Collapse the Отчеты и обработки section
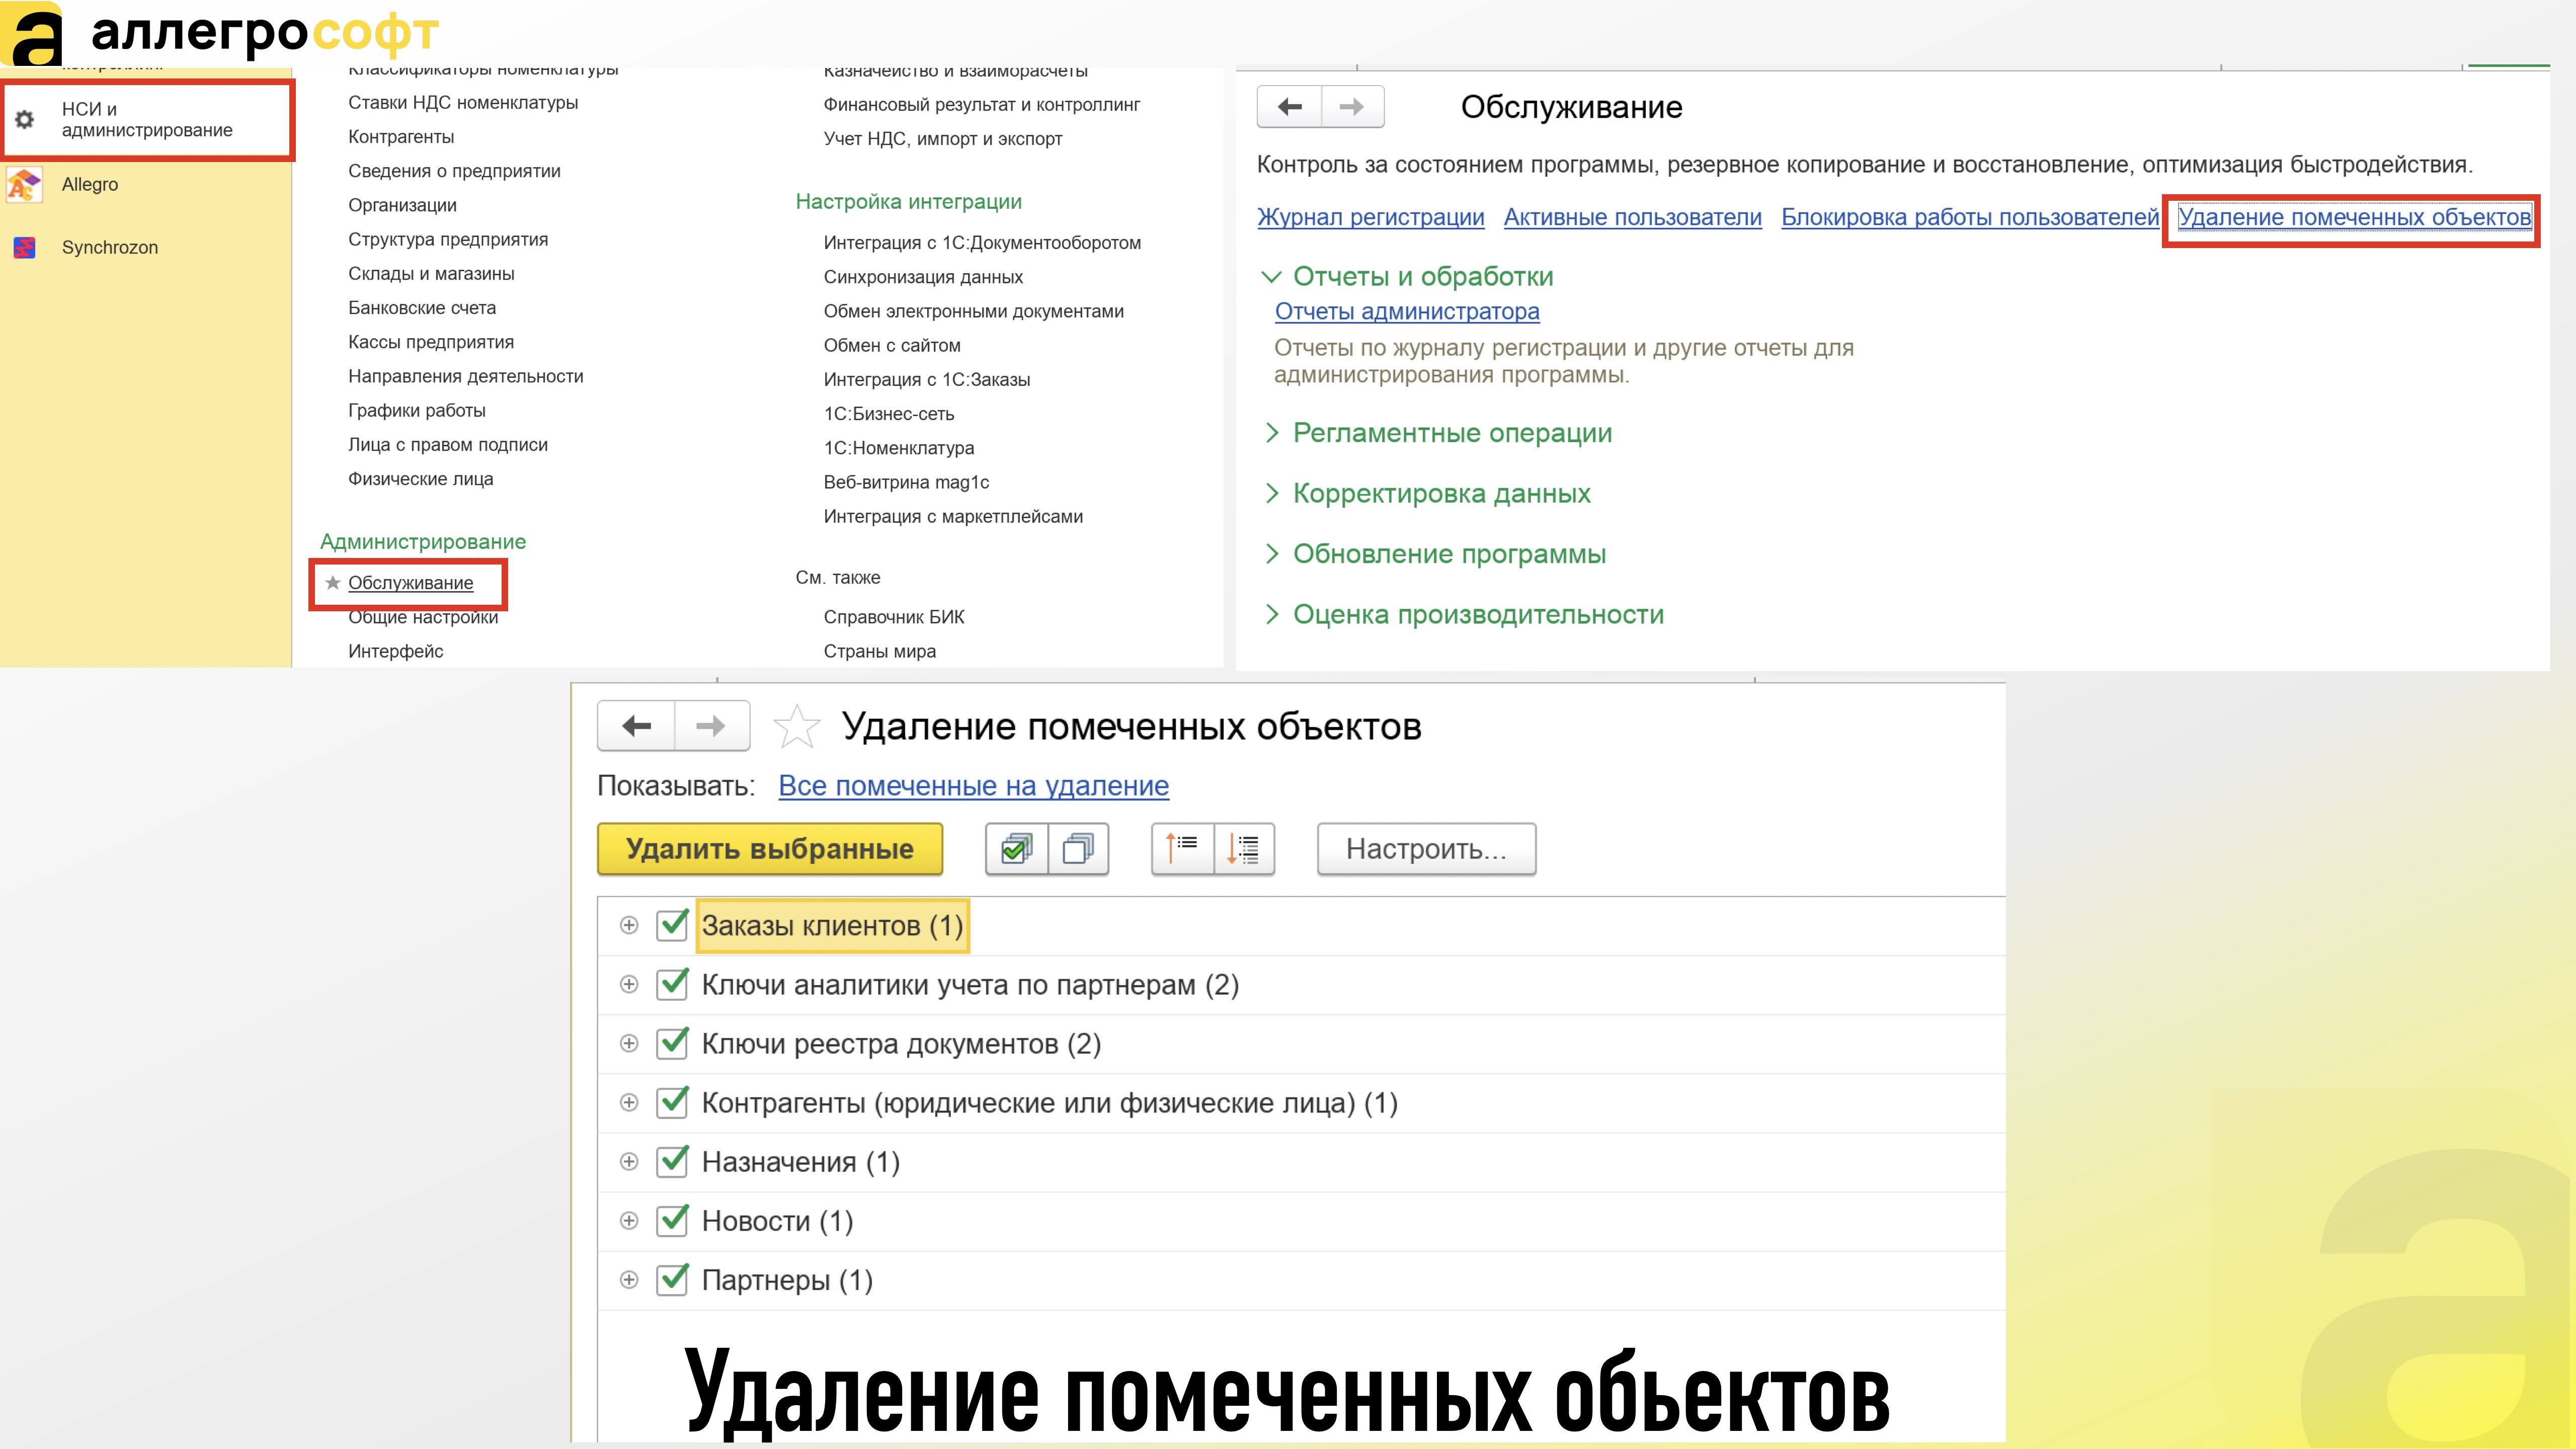This screenshot has width=2576, height=1449. 1271,277
